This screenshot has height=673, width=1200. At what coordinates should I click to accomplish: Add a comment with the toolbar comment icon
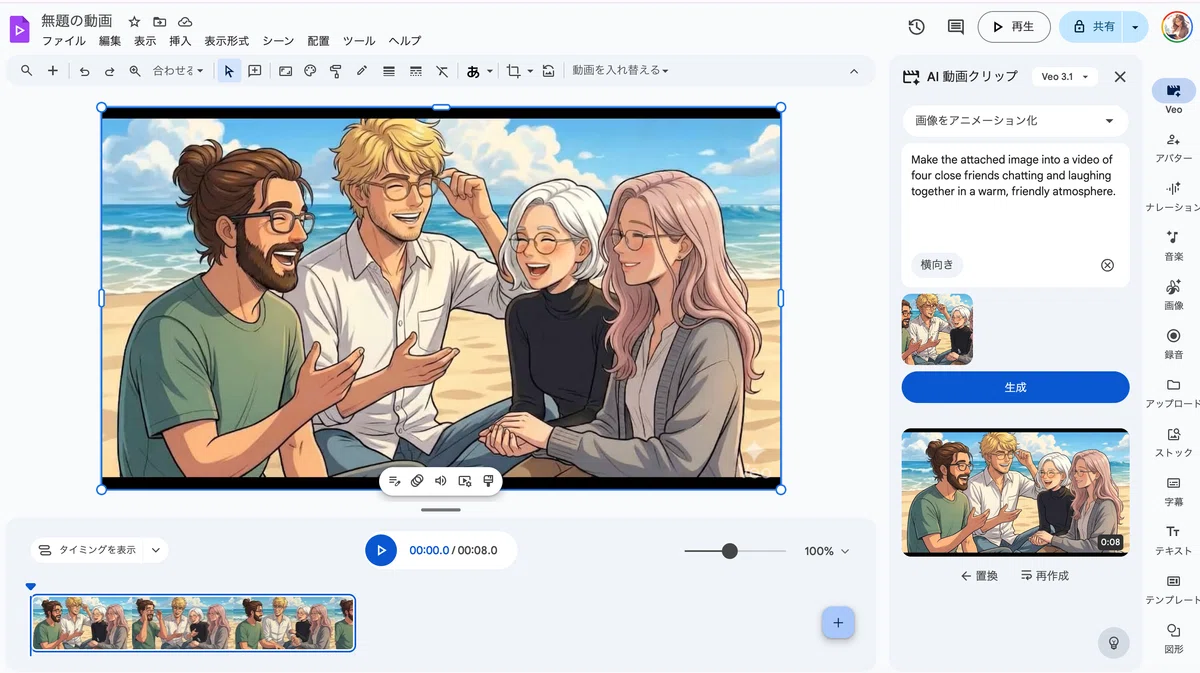255,71
